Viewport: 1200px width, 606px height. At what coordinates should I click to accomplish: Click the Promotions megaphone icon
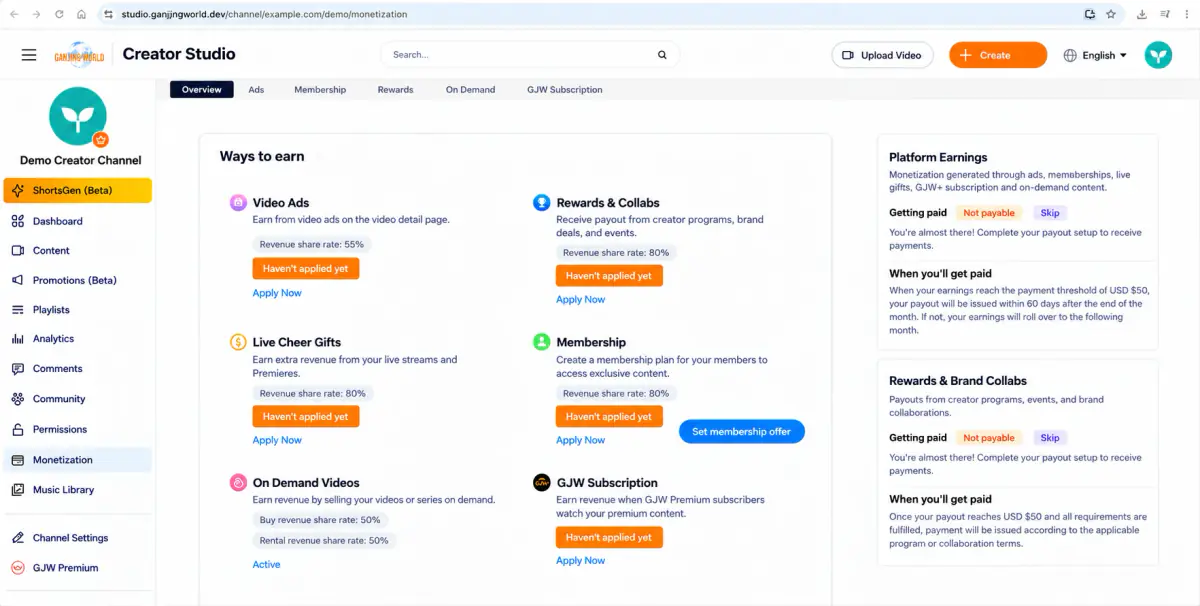coord(18,280)
